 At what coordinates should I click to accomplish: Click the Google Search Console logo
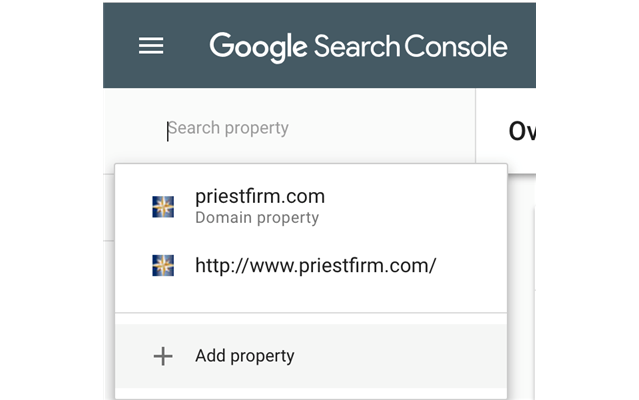tap(358, 46)
